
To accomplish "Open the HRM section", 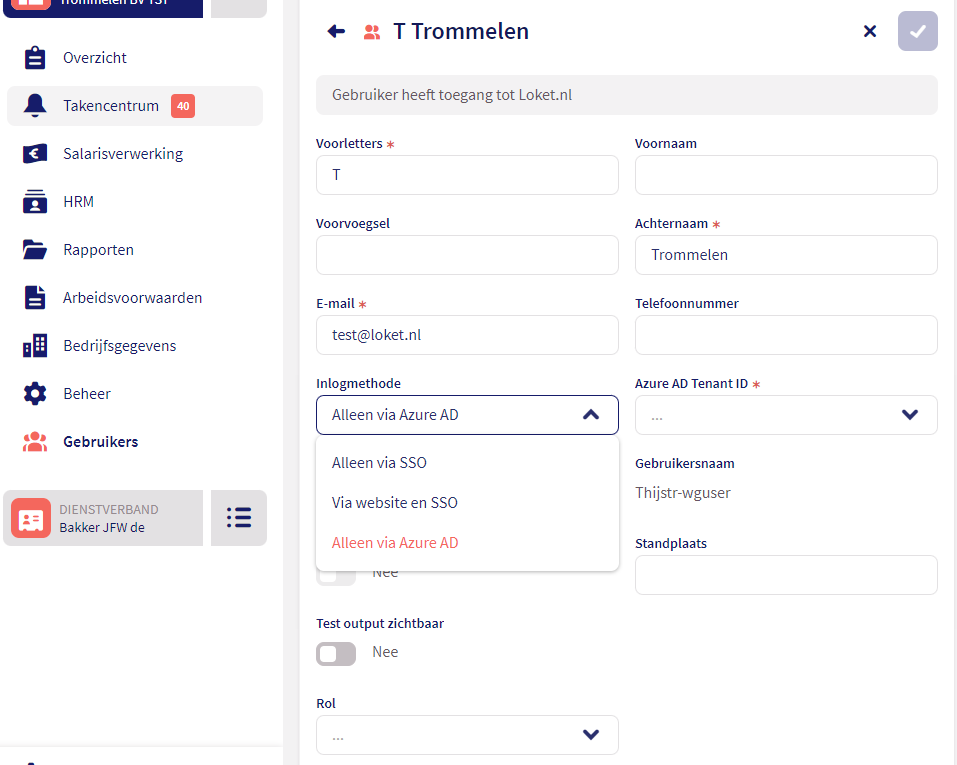I will pyautogui.click(x=78, y=202).
